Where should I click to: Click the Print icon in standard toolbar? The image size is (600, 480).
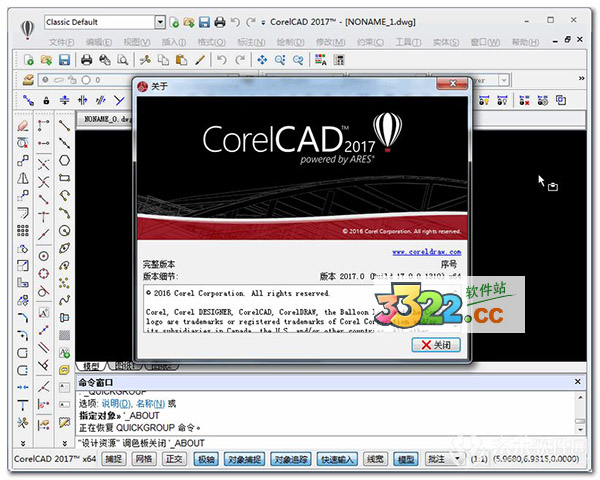(x=87, y=60)
